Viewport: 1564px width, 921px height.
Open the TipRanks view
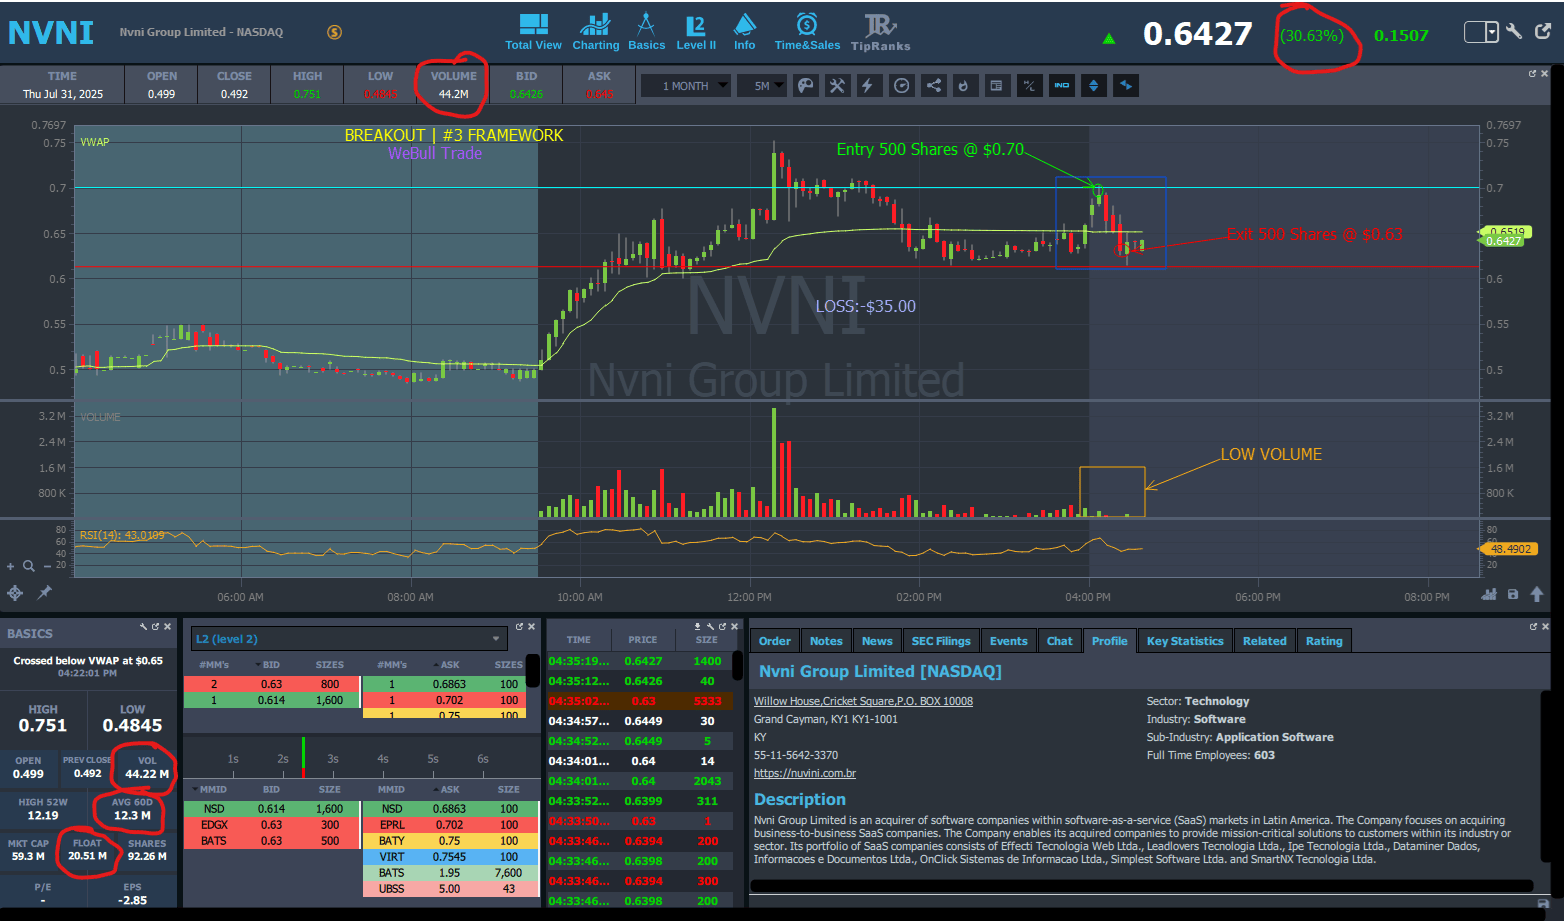880,32
